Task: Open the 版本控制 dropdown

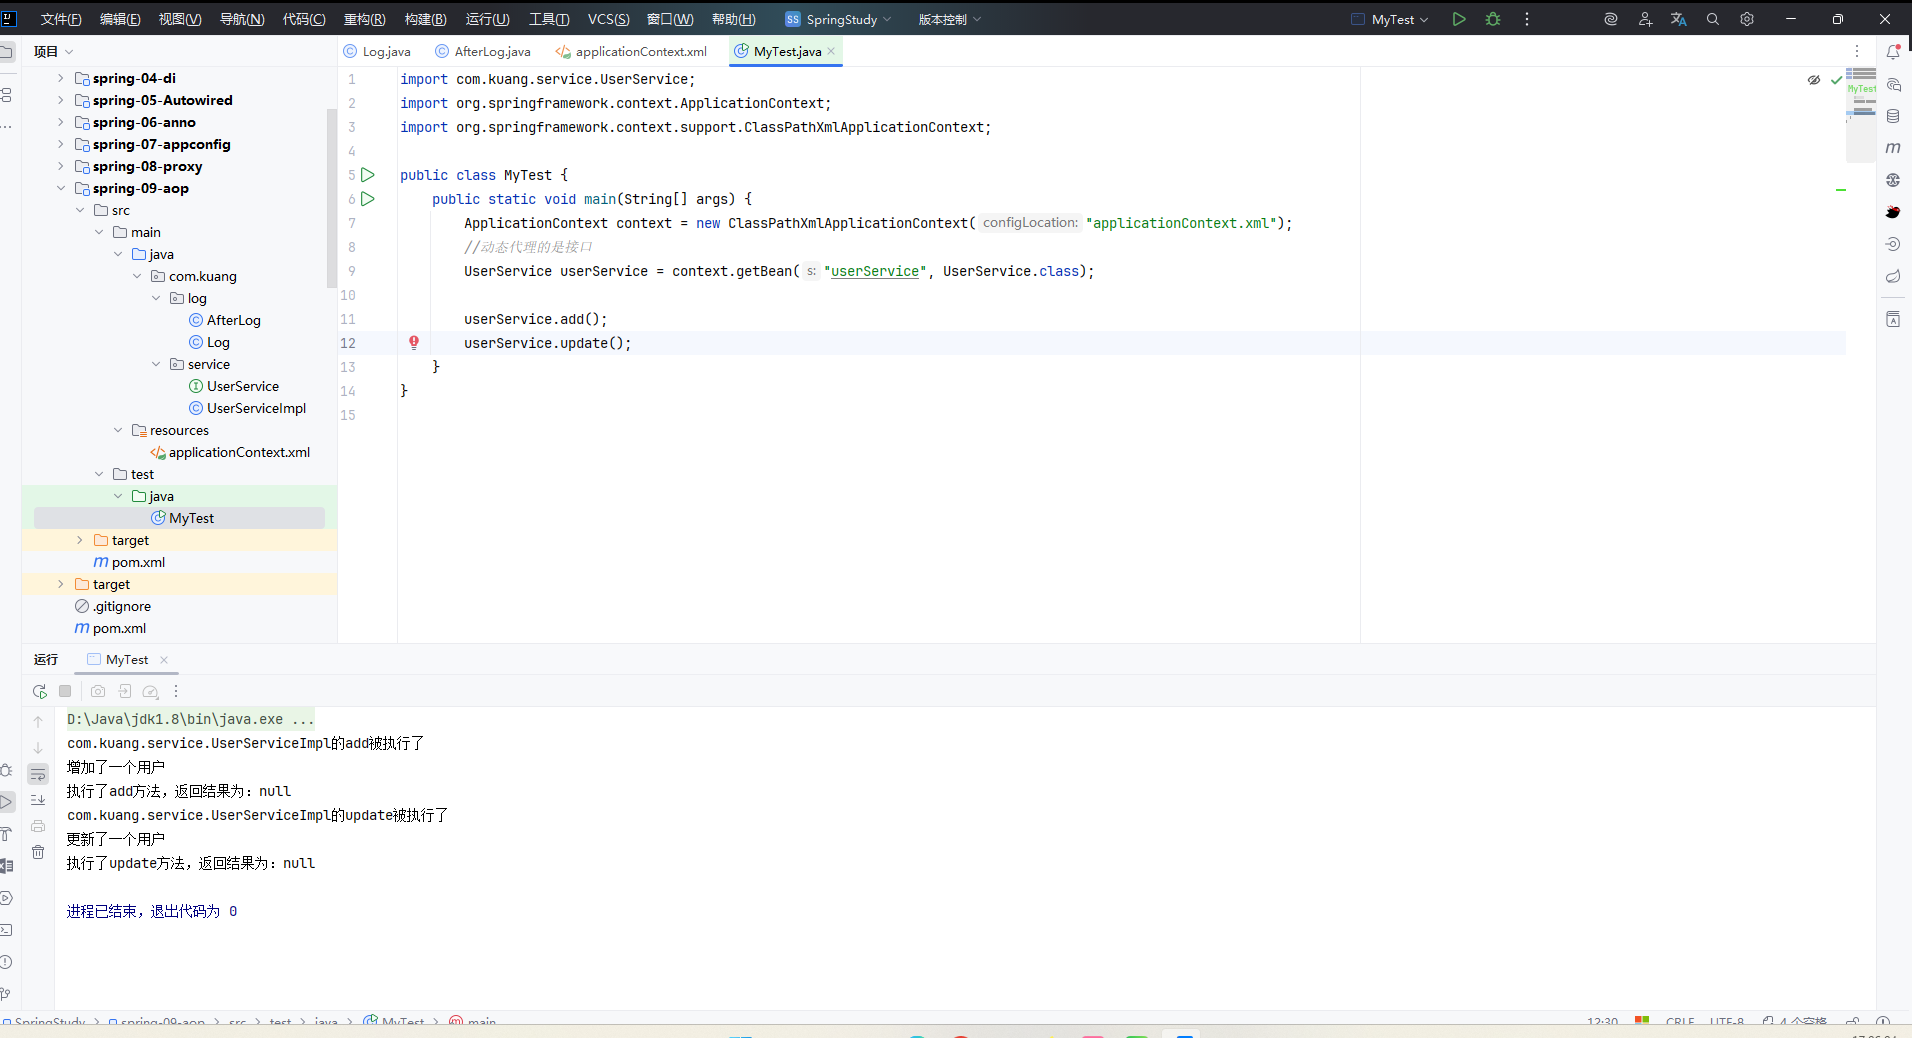Action: pyautogui.click(x=950, y=19)
